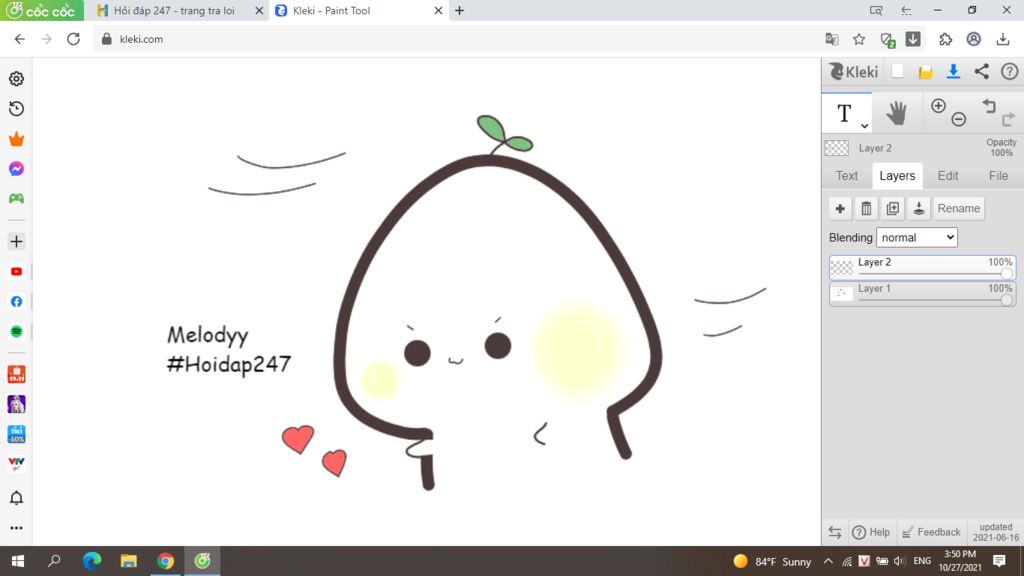Screen dimensions: 1024x576
Task: Open Facebook from the sidebar
Action: click(x=16, y=302)
